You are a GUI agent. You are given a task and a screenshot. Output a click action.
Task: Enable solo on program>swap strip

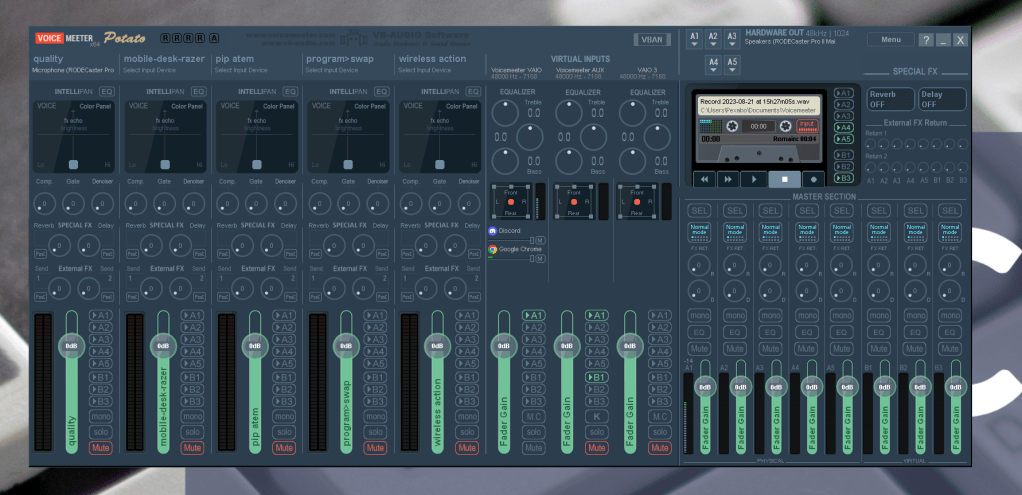pyautogui.click(x=375, y=432)
